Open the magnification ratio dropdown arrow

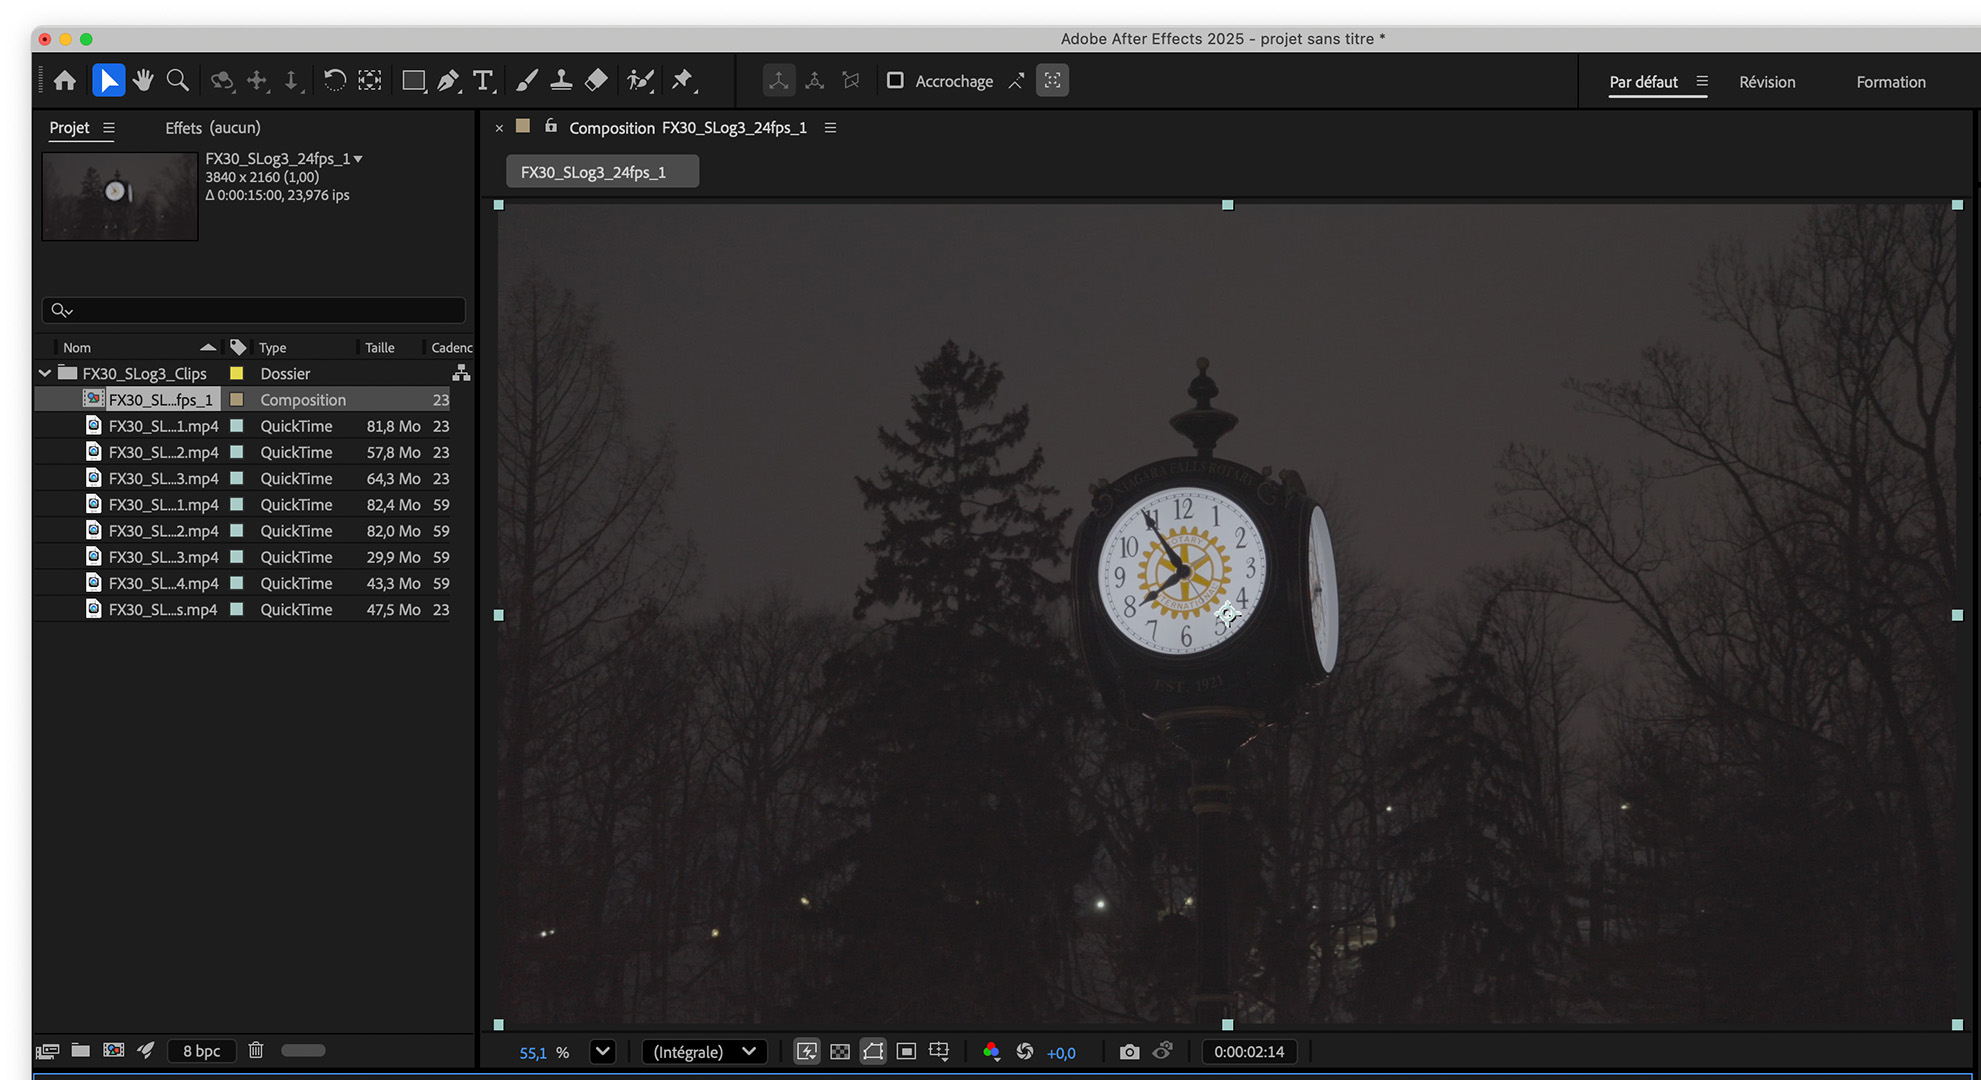(602, 1051)
